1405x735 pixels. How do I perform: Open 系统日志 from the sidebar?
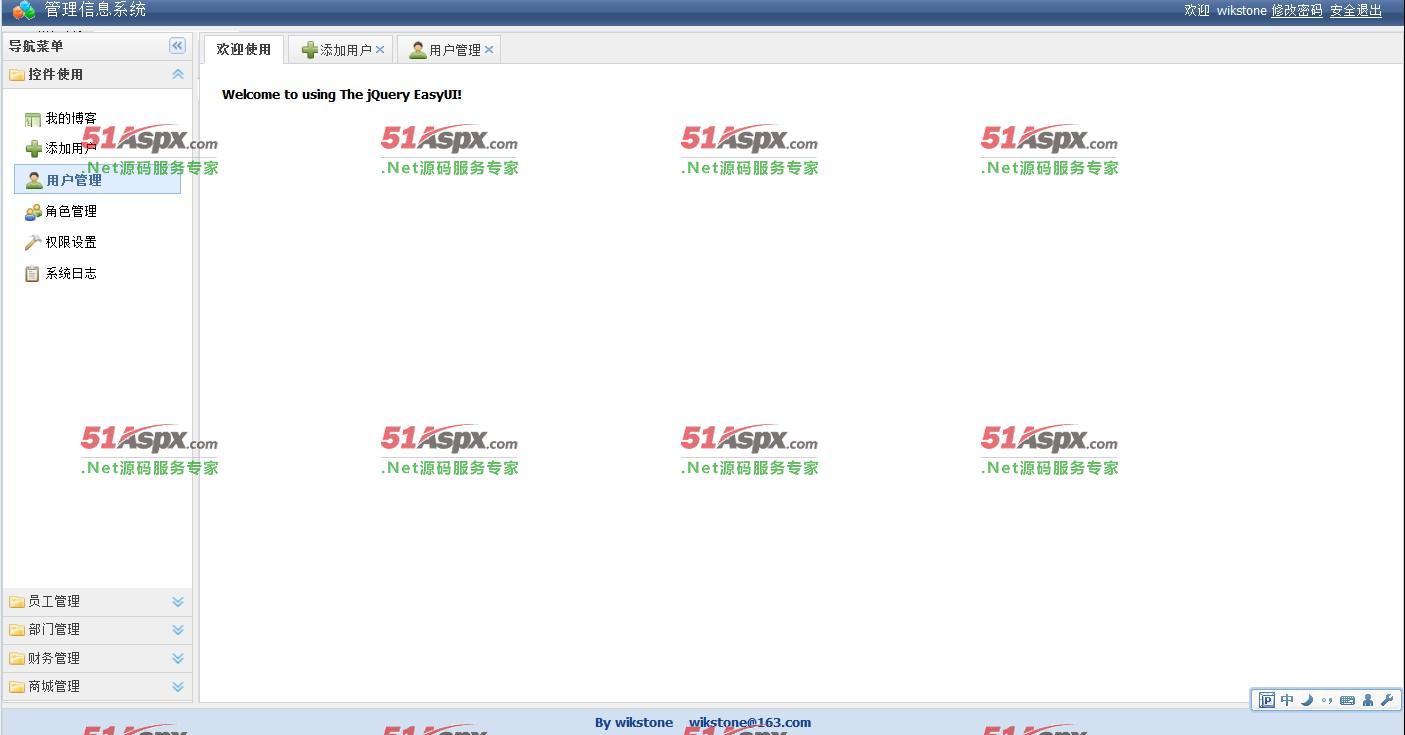point(71,274)
